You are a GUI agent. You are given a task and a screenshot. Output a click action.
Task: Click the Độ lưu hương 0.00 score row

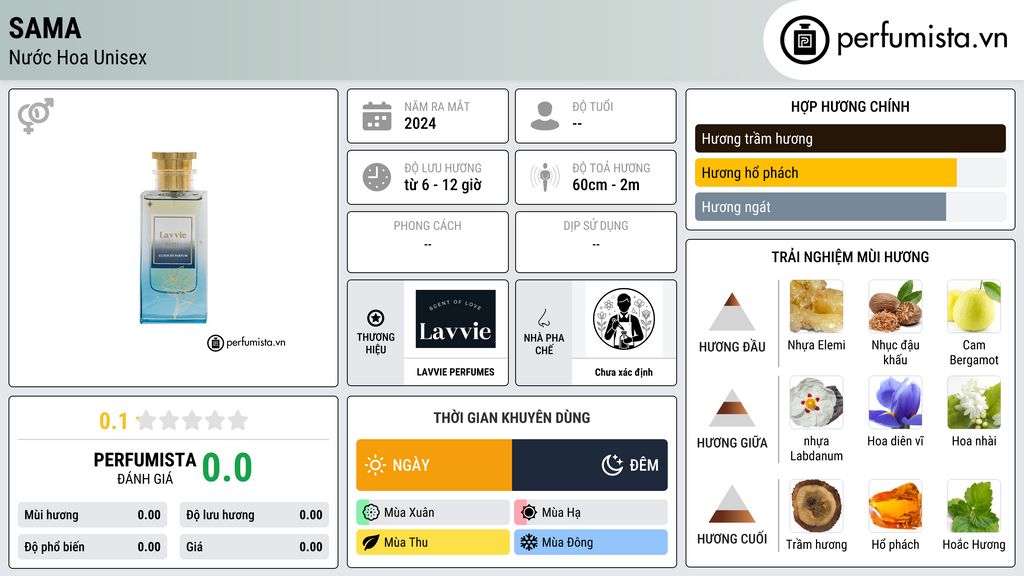coord(254,515)
